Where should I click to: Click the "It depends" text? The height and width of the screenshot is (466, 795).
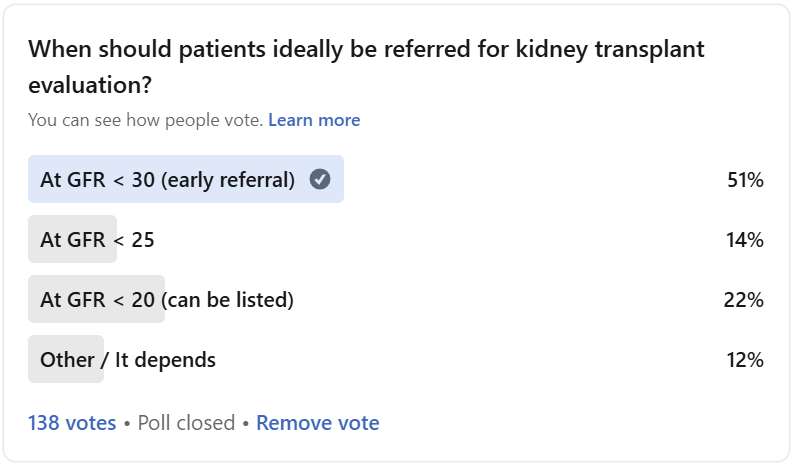[165, 359]
